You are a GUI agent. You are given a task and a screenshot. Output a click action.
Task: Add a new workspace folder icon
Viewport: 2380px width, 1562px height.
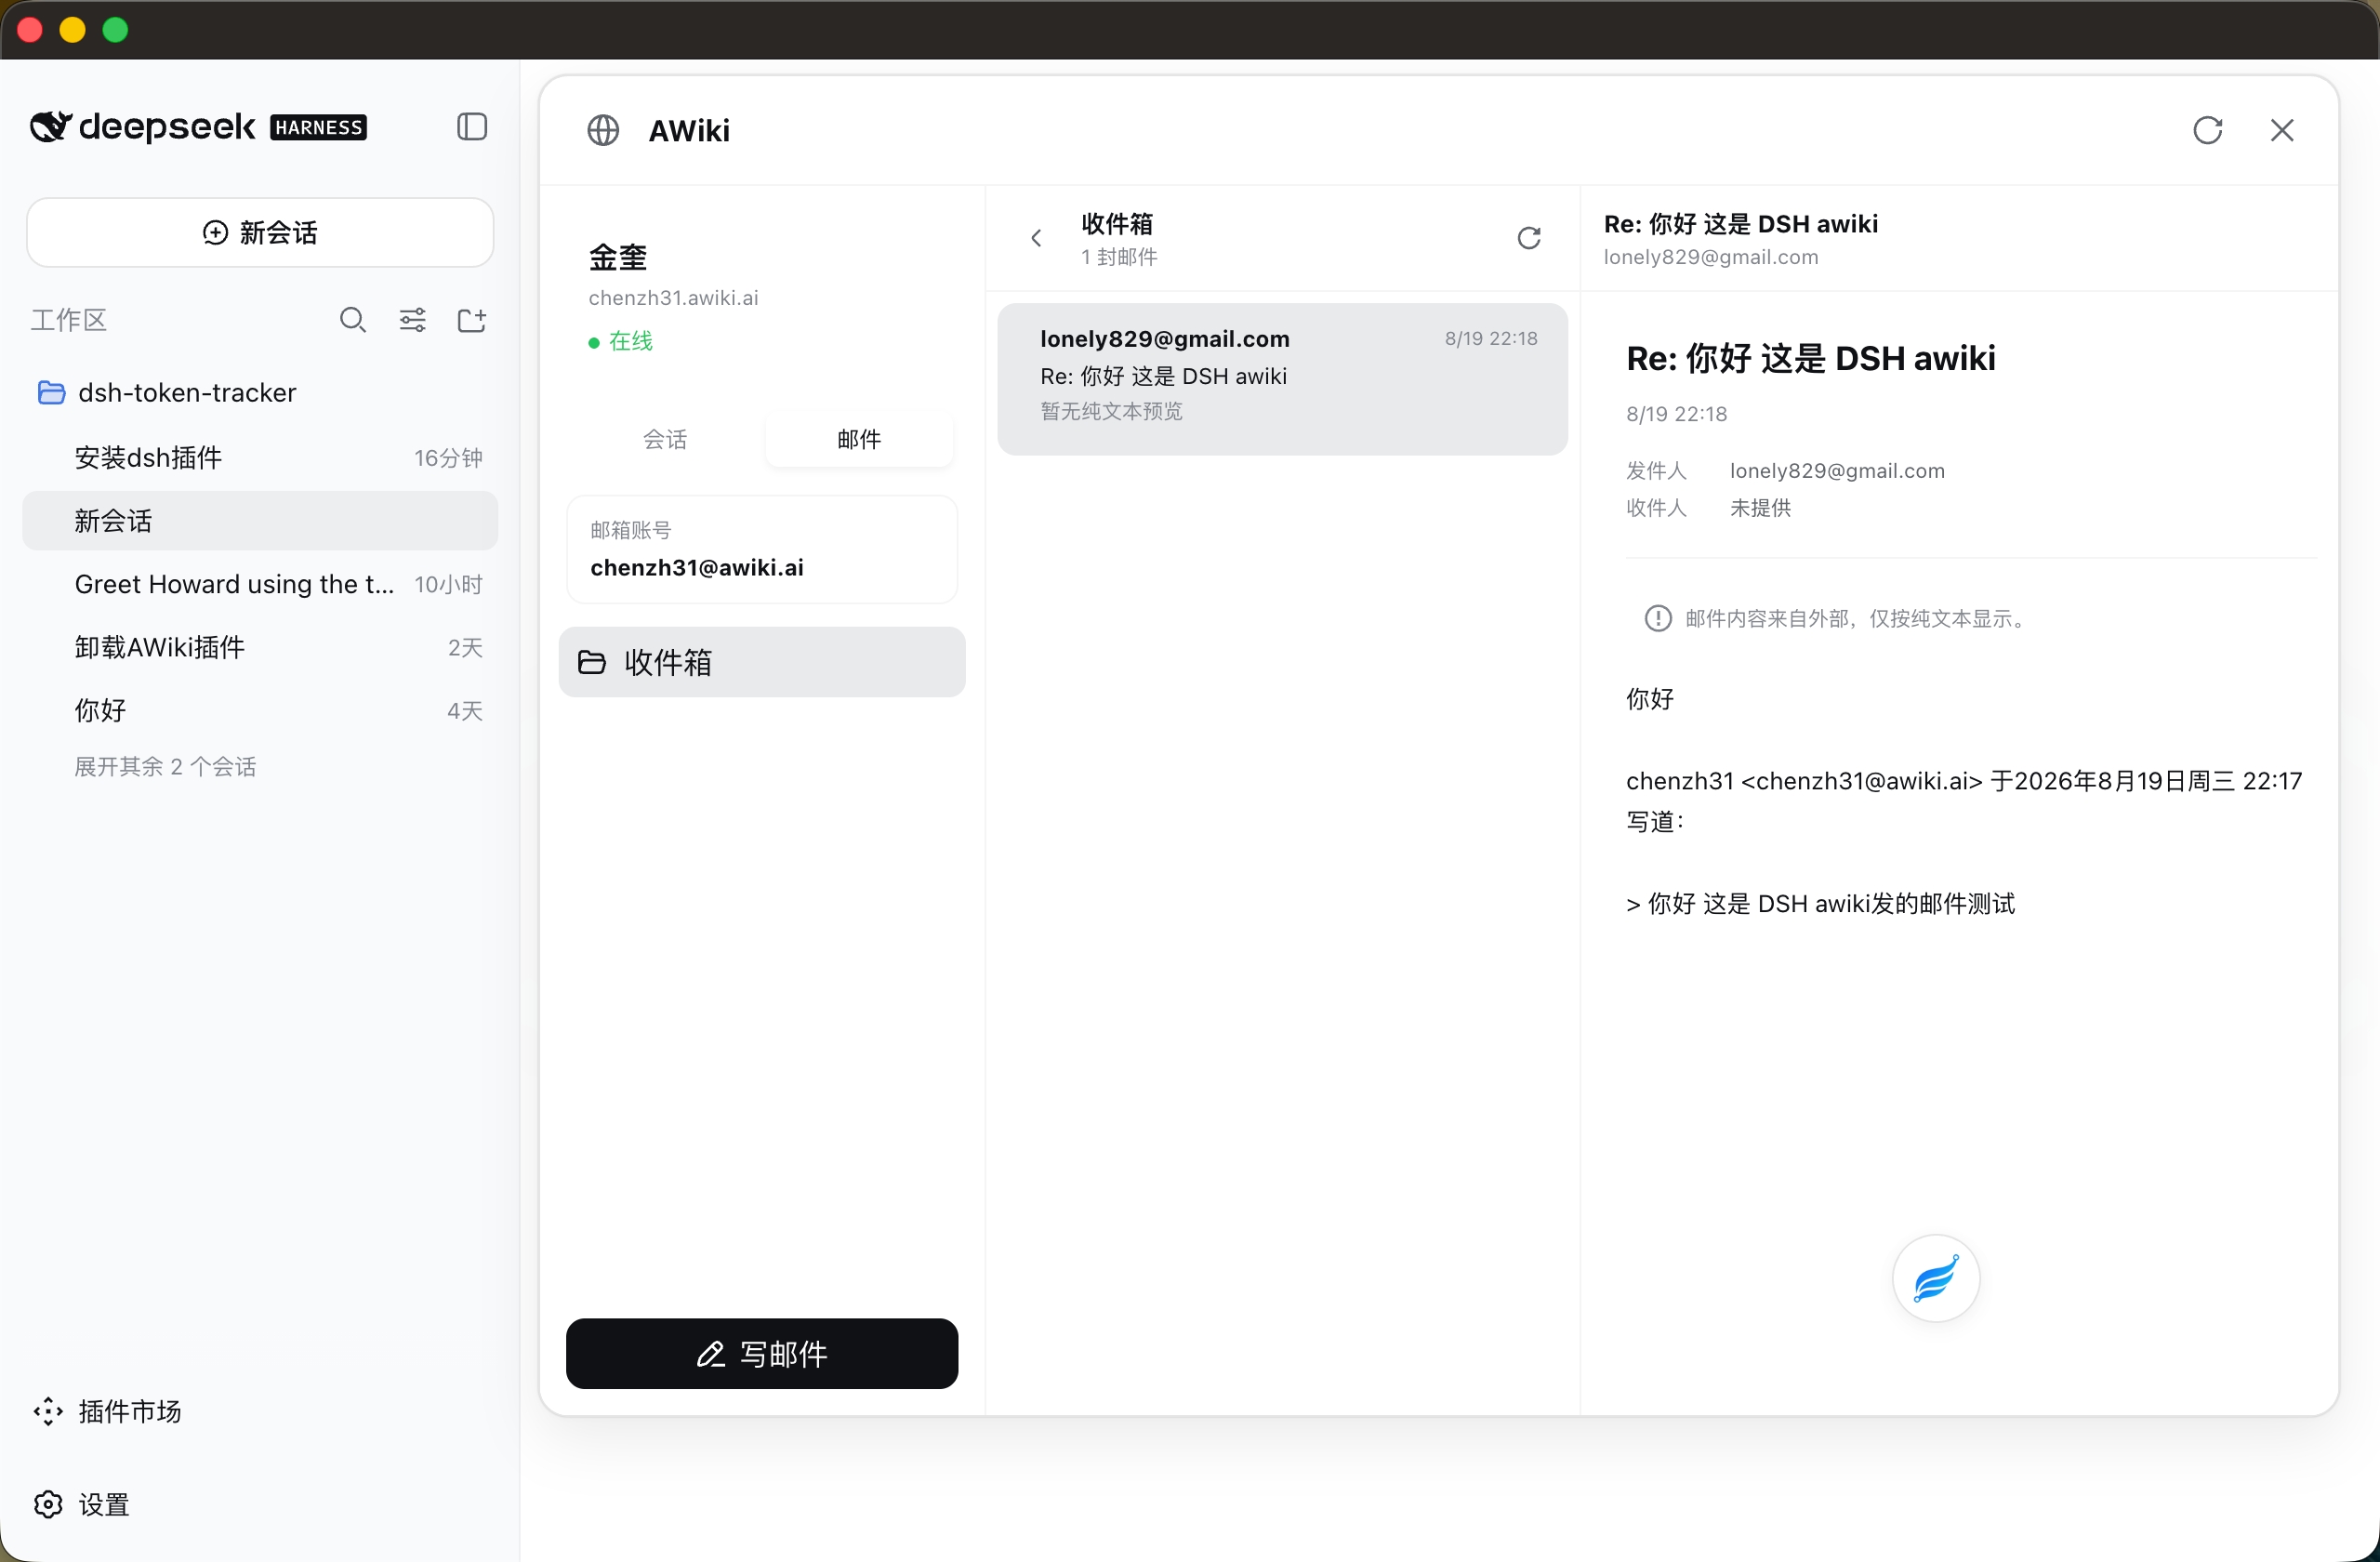[x=471, y=320]
